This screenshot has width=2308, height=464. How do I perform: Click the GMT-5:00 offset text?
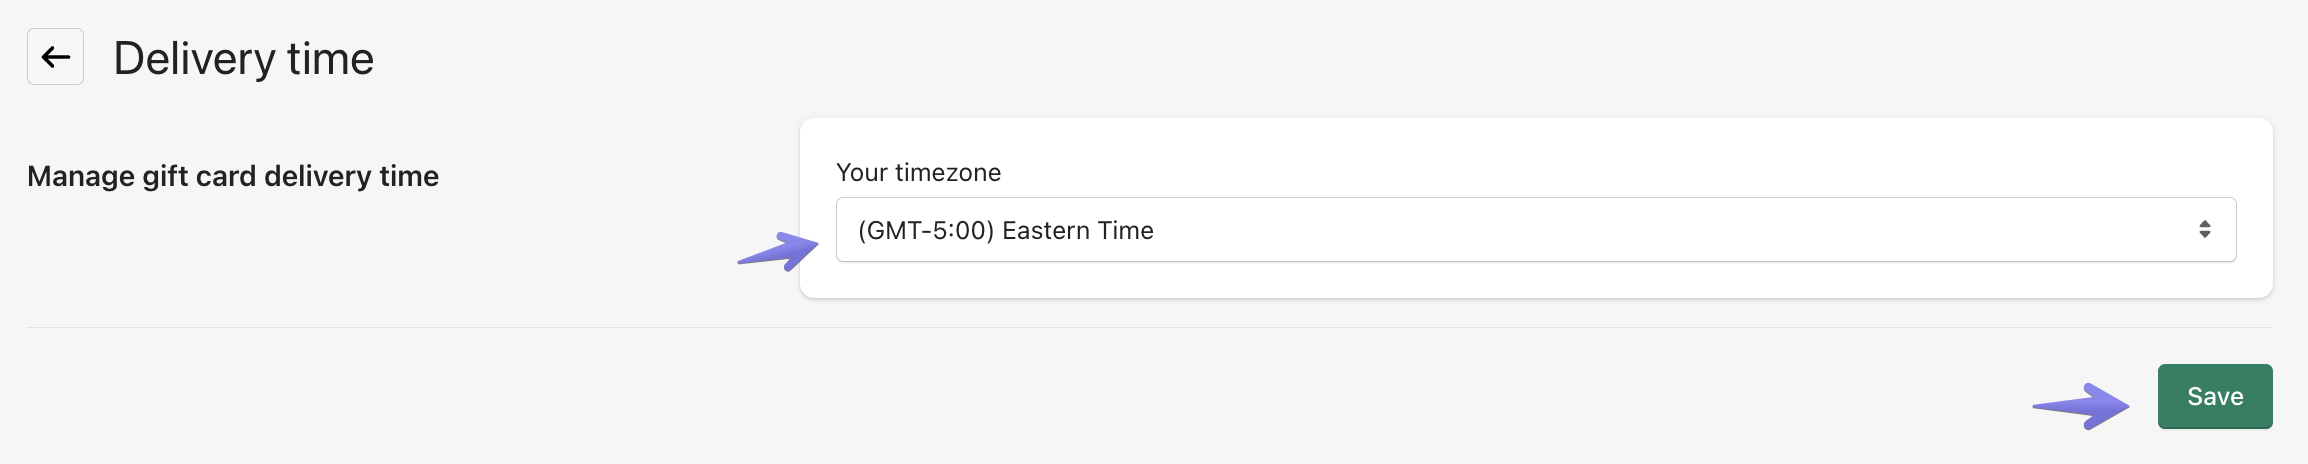(926, 231)
